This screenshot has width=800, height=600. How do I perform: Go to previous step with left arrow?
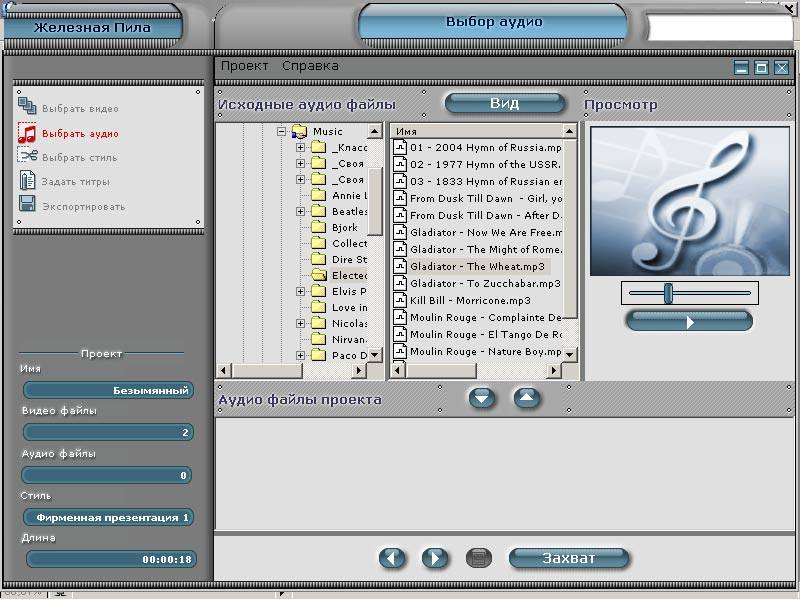[x=392, y=558]
